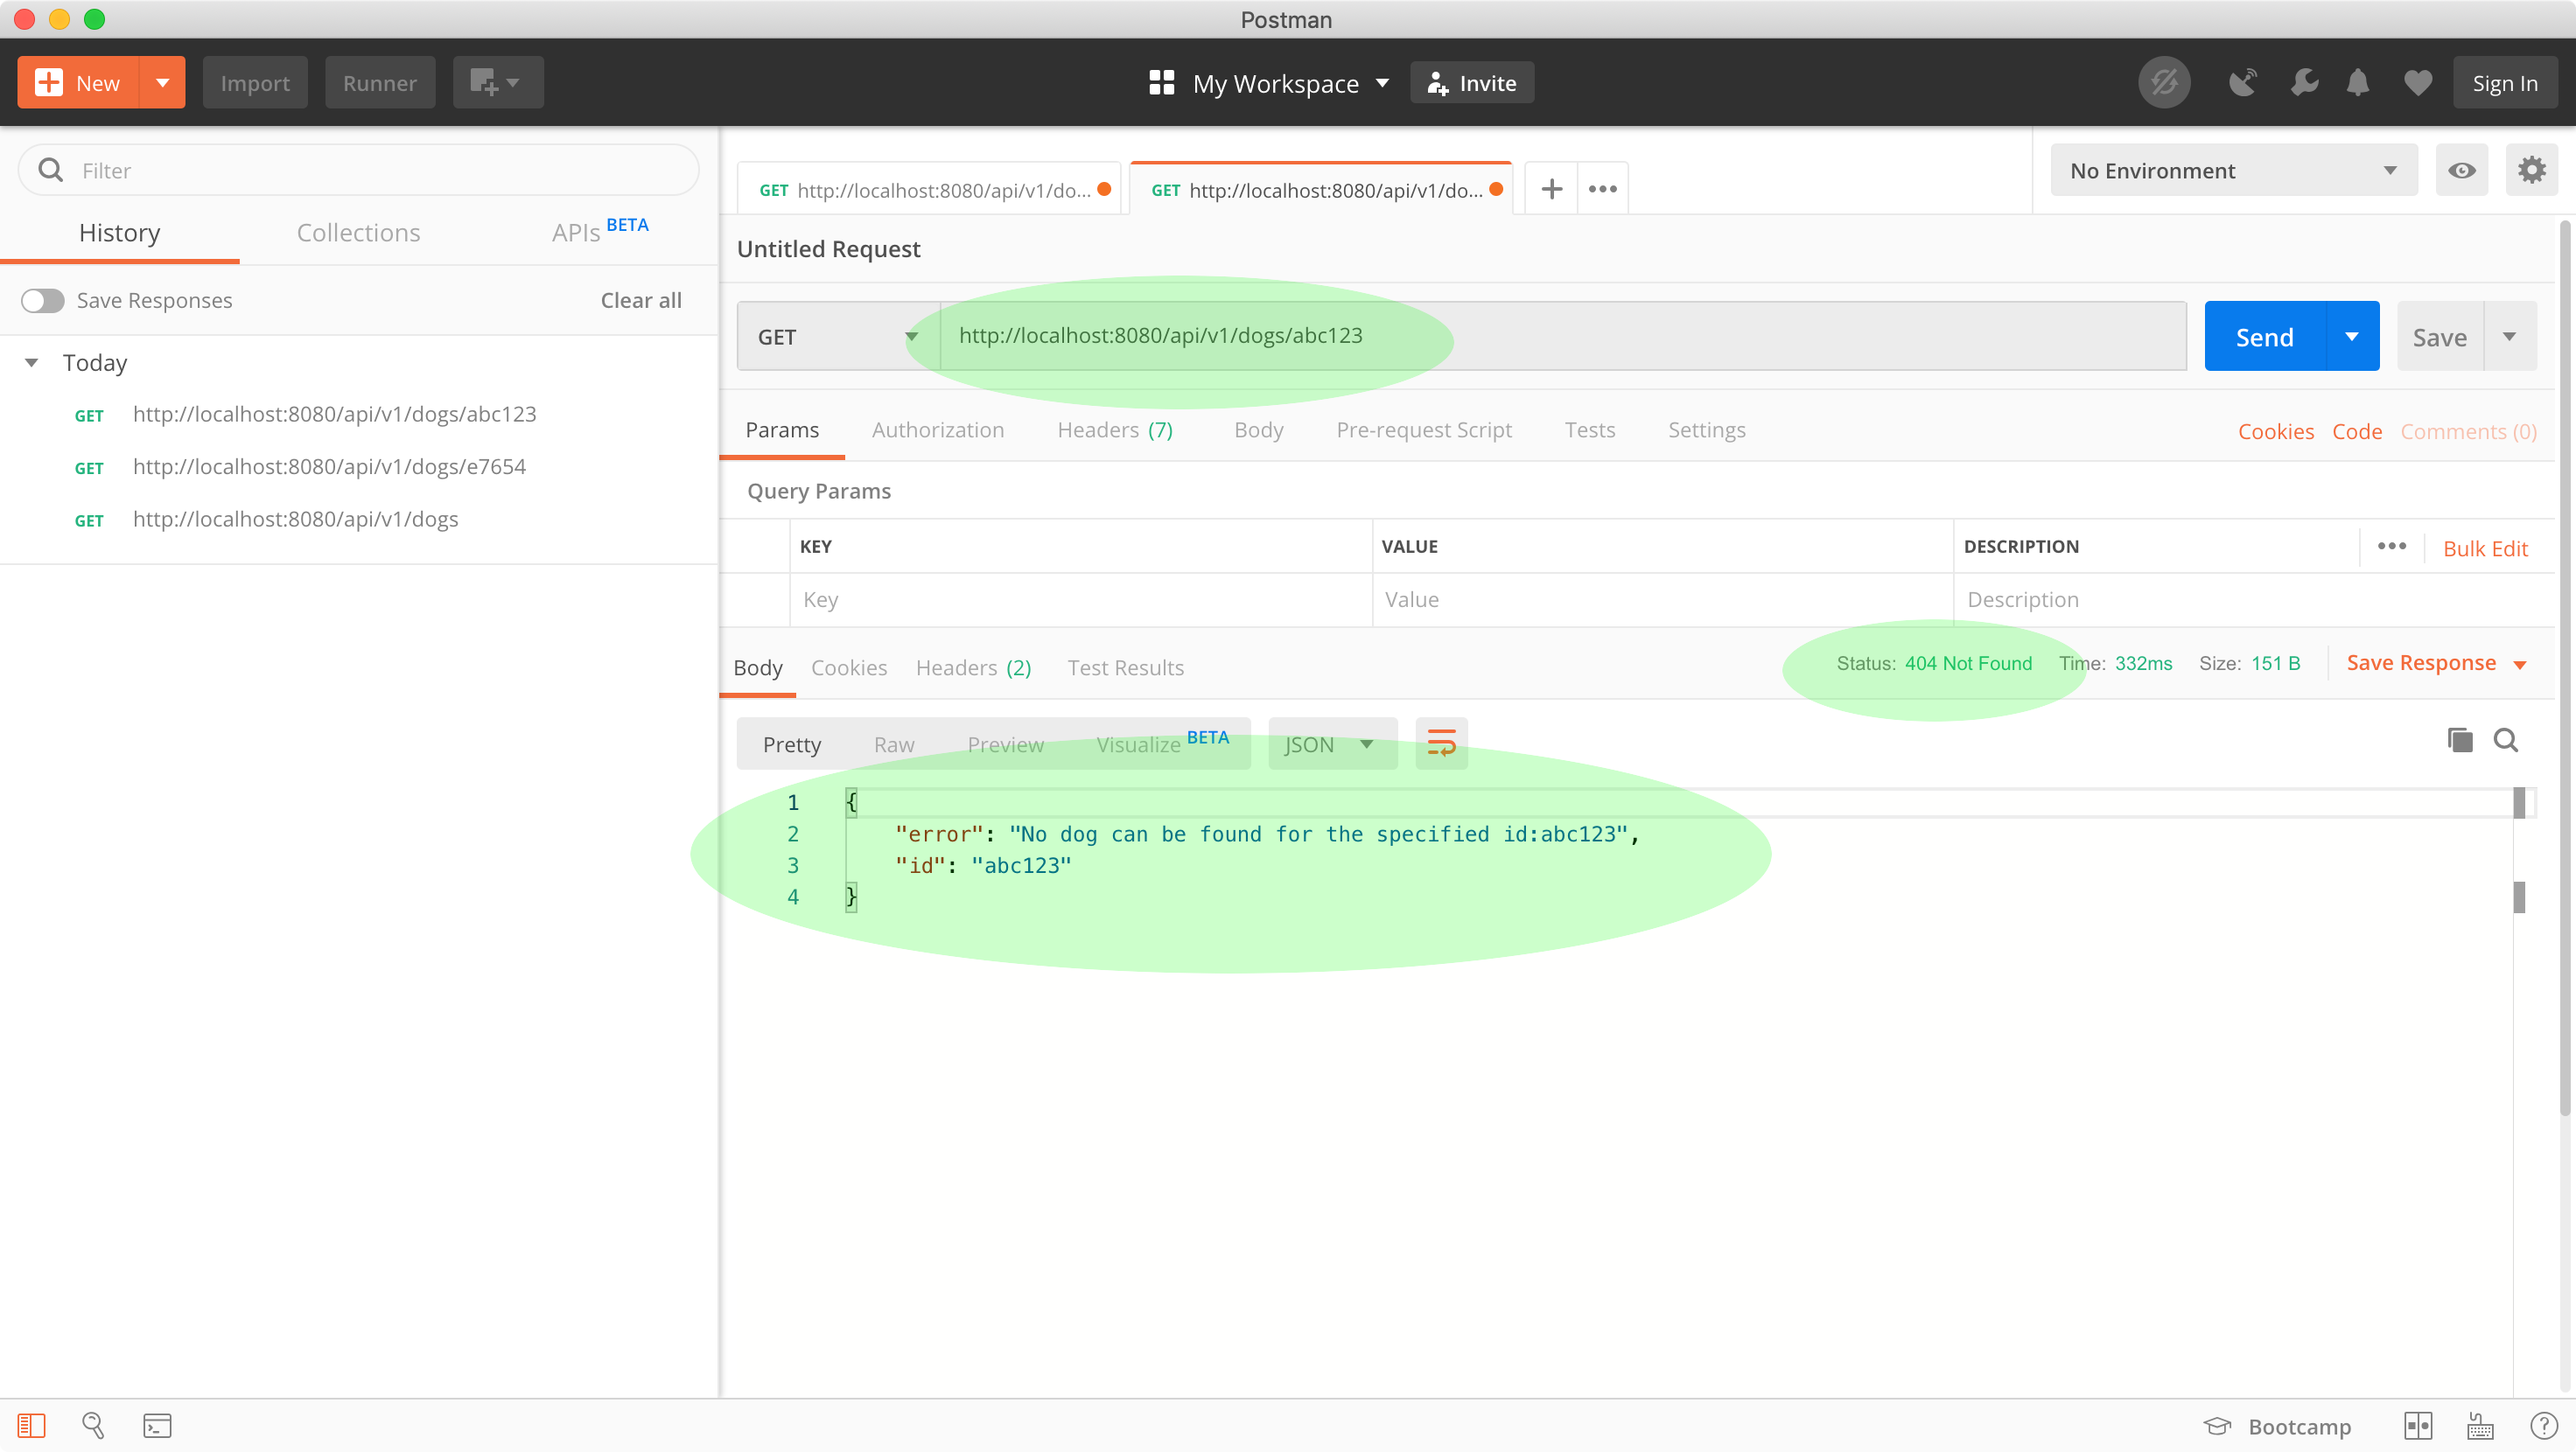Screen dimensions: 2576x1452
Task: Toggle sidebar visibility icon at bottom left
Action: [x=31, y=1425]
